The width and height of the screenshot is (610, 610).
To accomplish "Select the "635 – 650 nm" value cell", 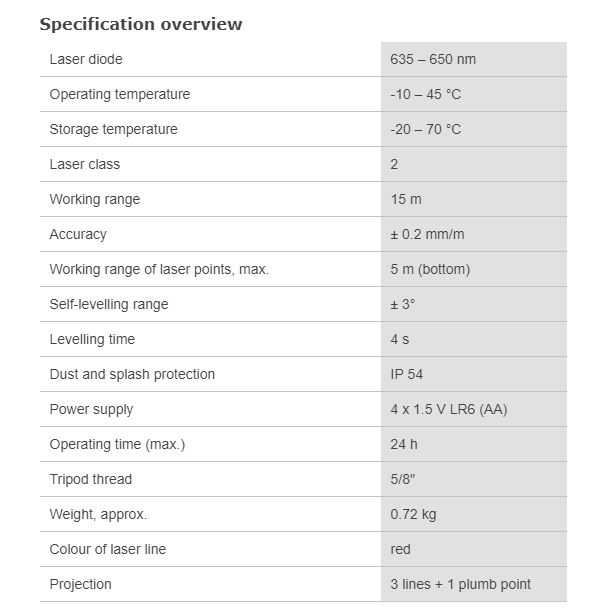I will [x=433, y=59].
